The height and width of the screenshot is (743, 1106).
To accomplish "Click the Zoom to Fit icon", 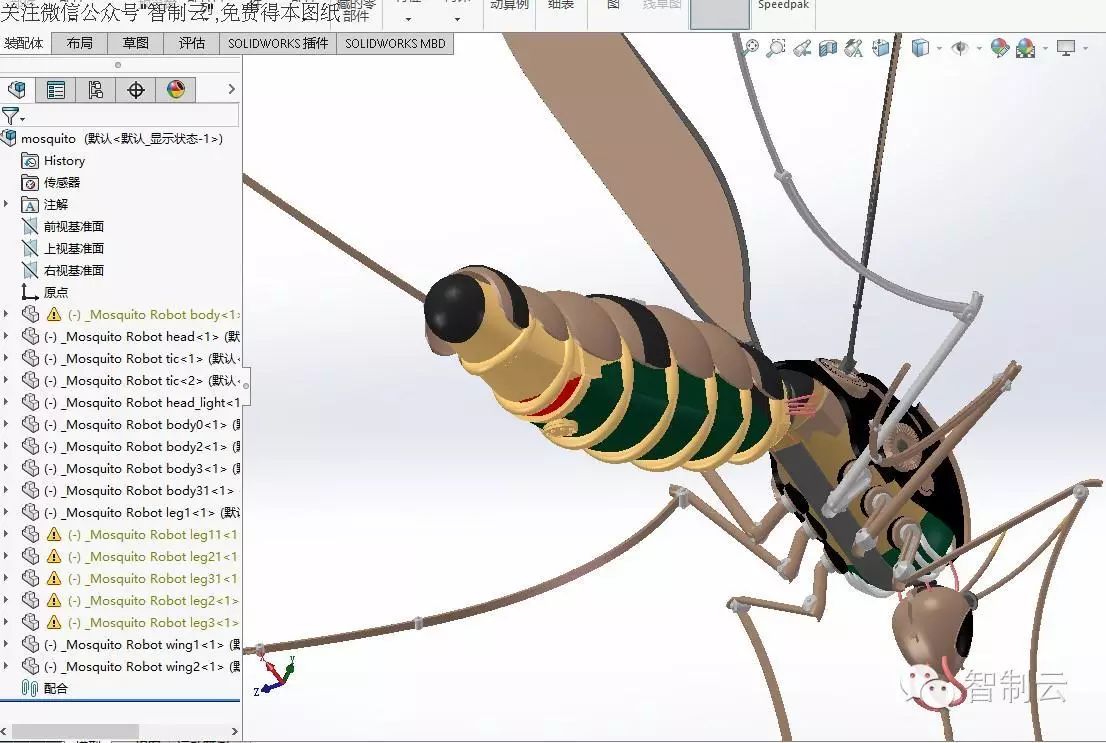I will tap(750, 47).
